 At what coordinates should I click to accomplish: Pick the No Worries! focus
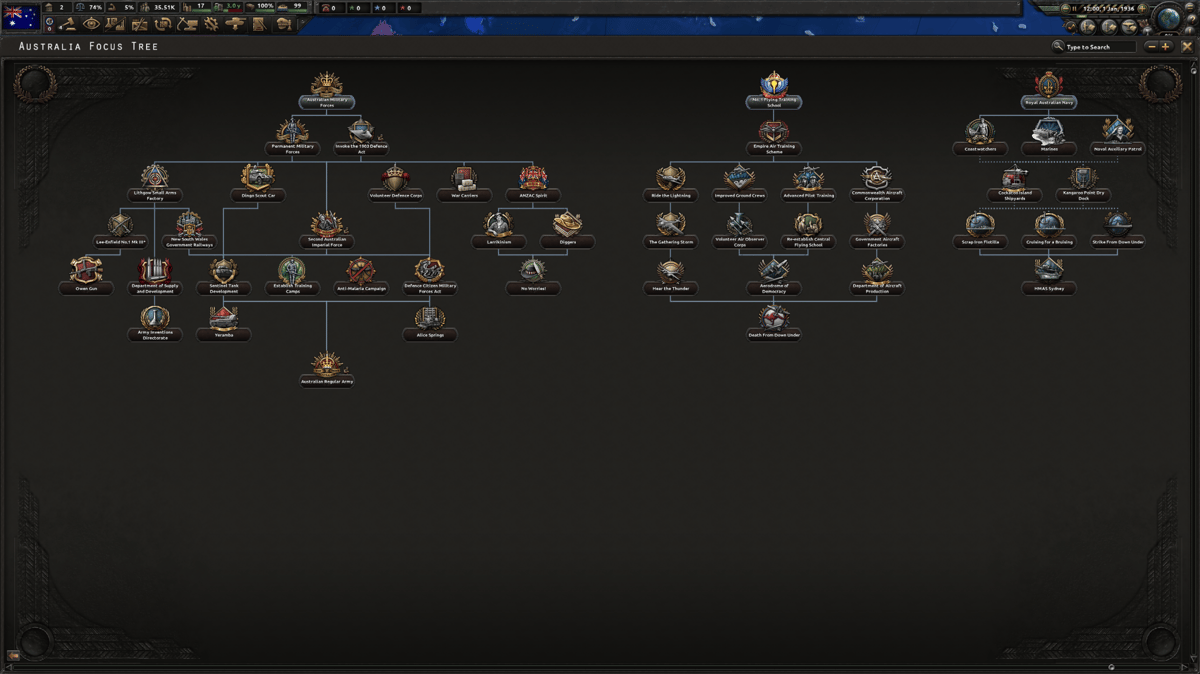533,276
